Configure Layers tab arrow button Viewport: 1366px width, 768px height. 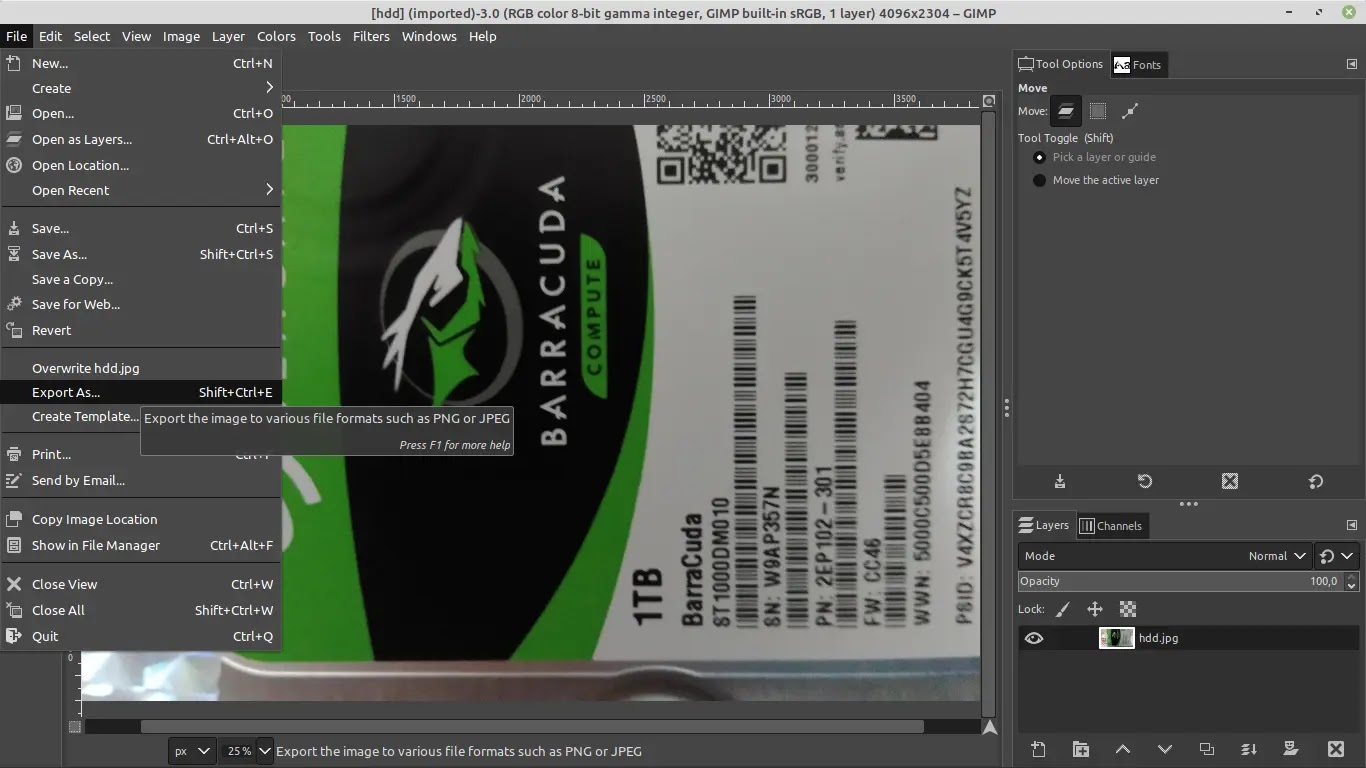pos(1352,525)
